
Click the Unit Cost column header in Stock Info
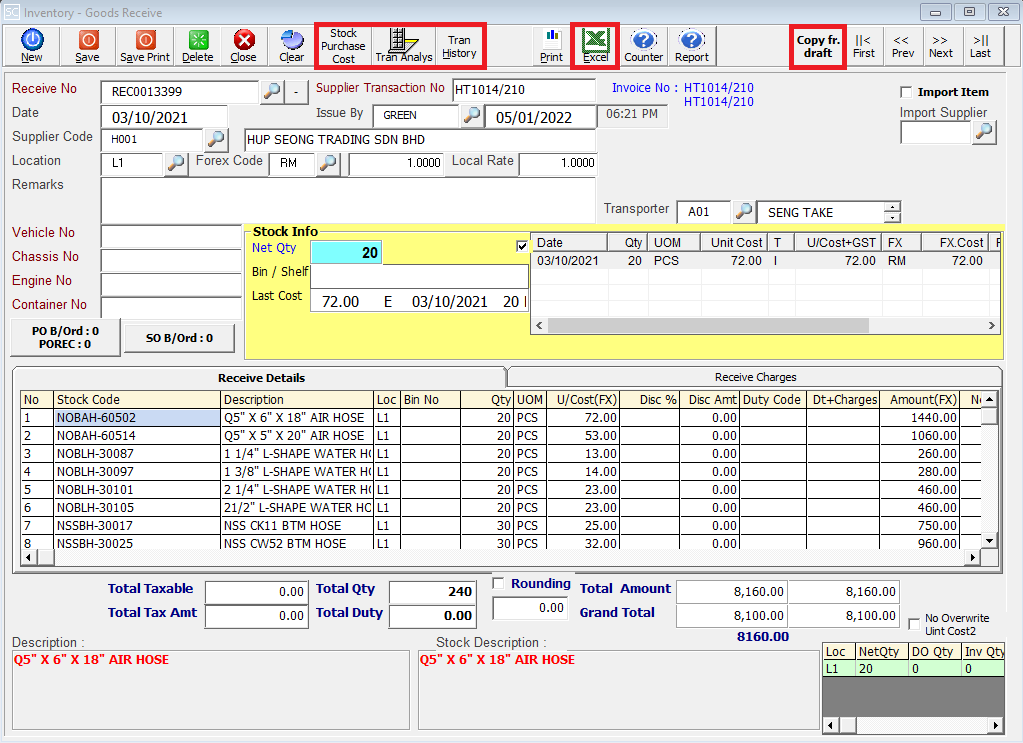(x=734, y=243)
